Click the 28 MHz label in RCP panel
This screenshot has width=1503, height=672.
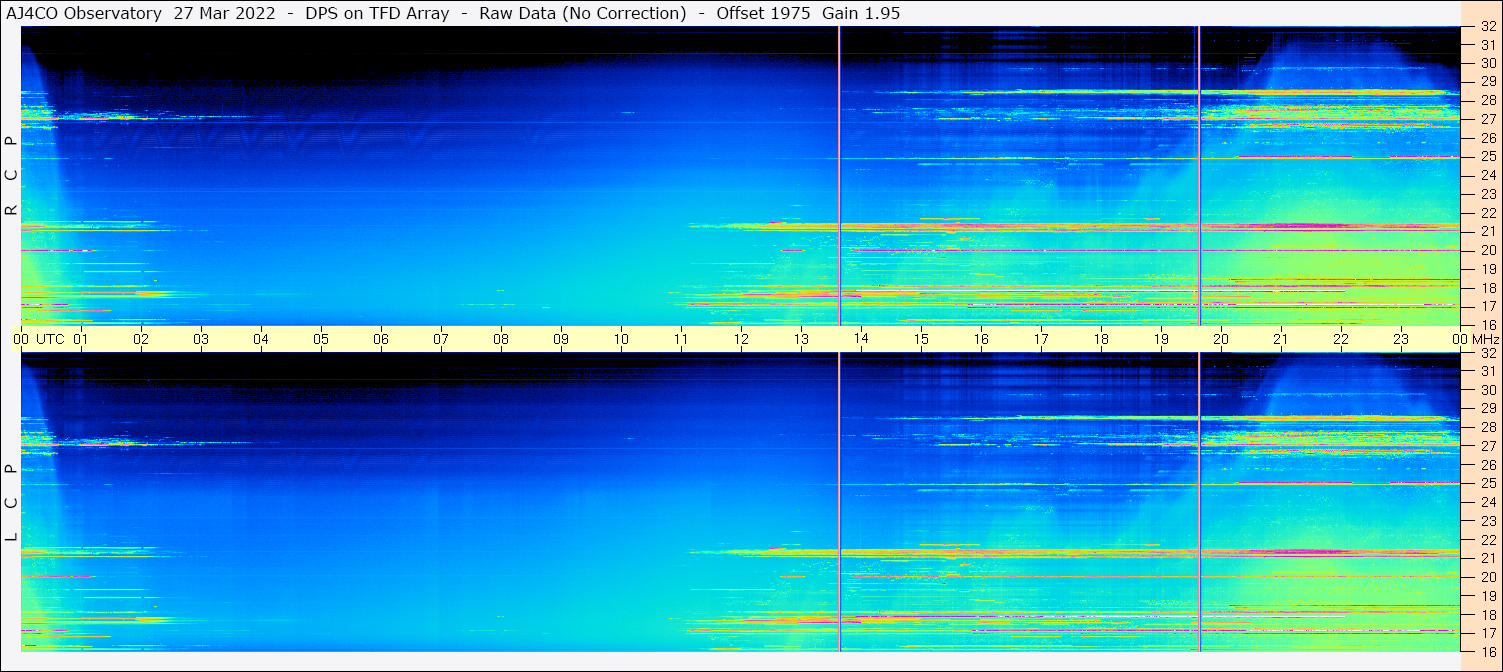(x=1488, y=101)
